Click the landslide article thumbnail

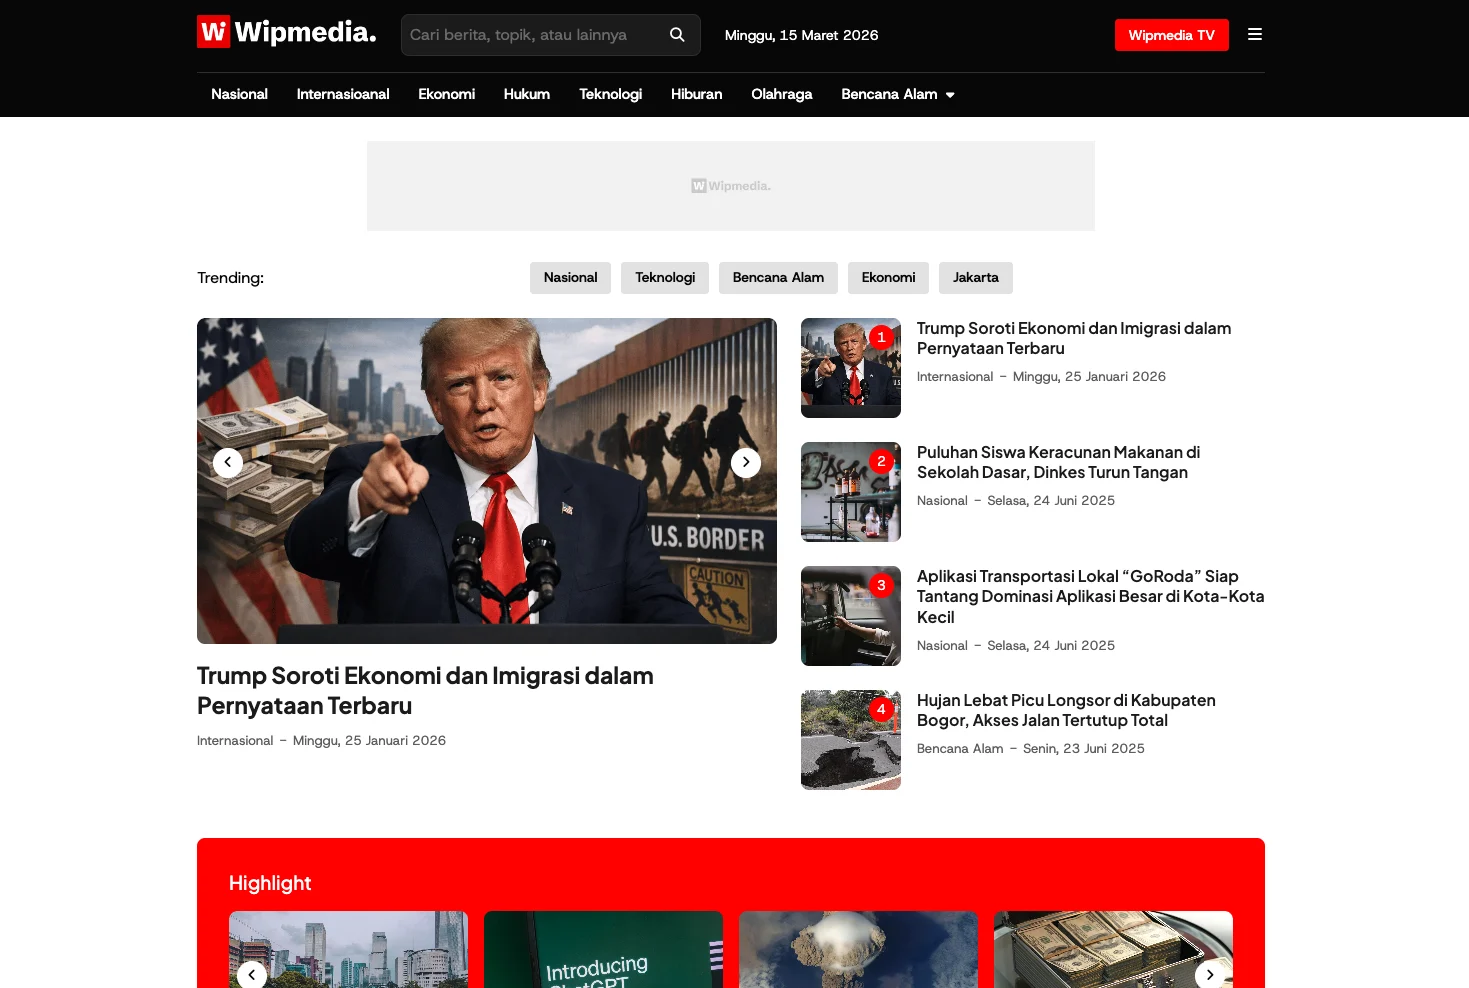point(850,739)
